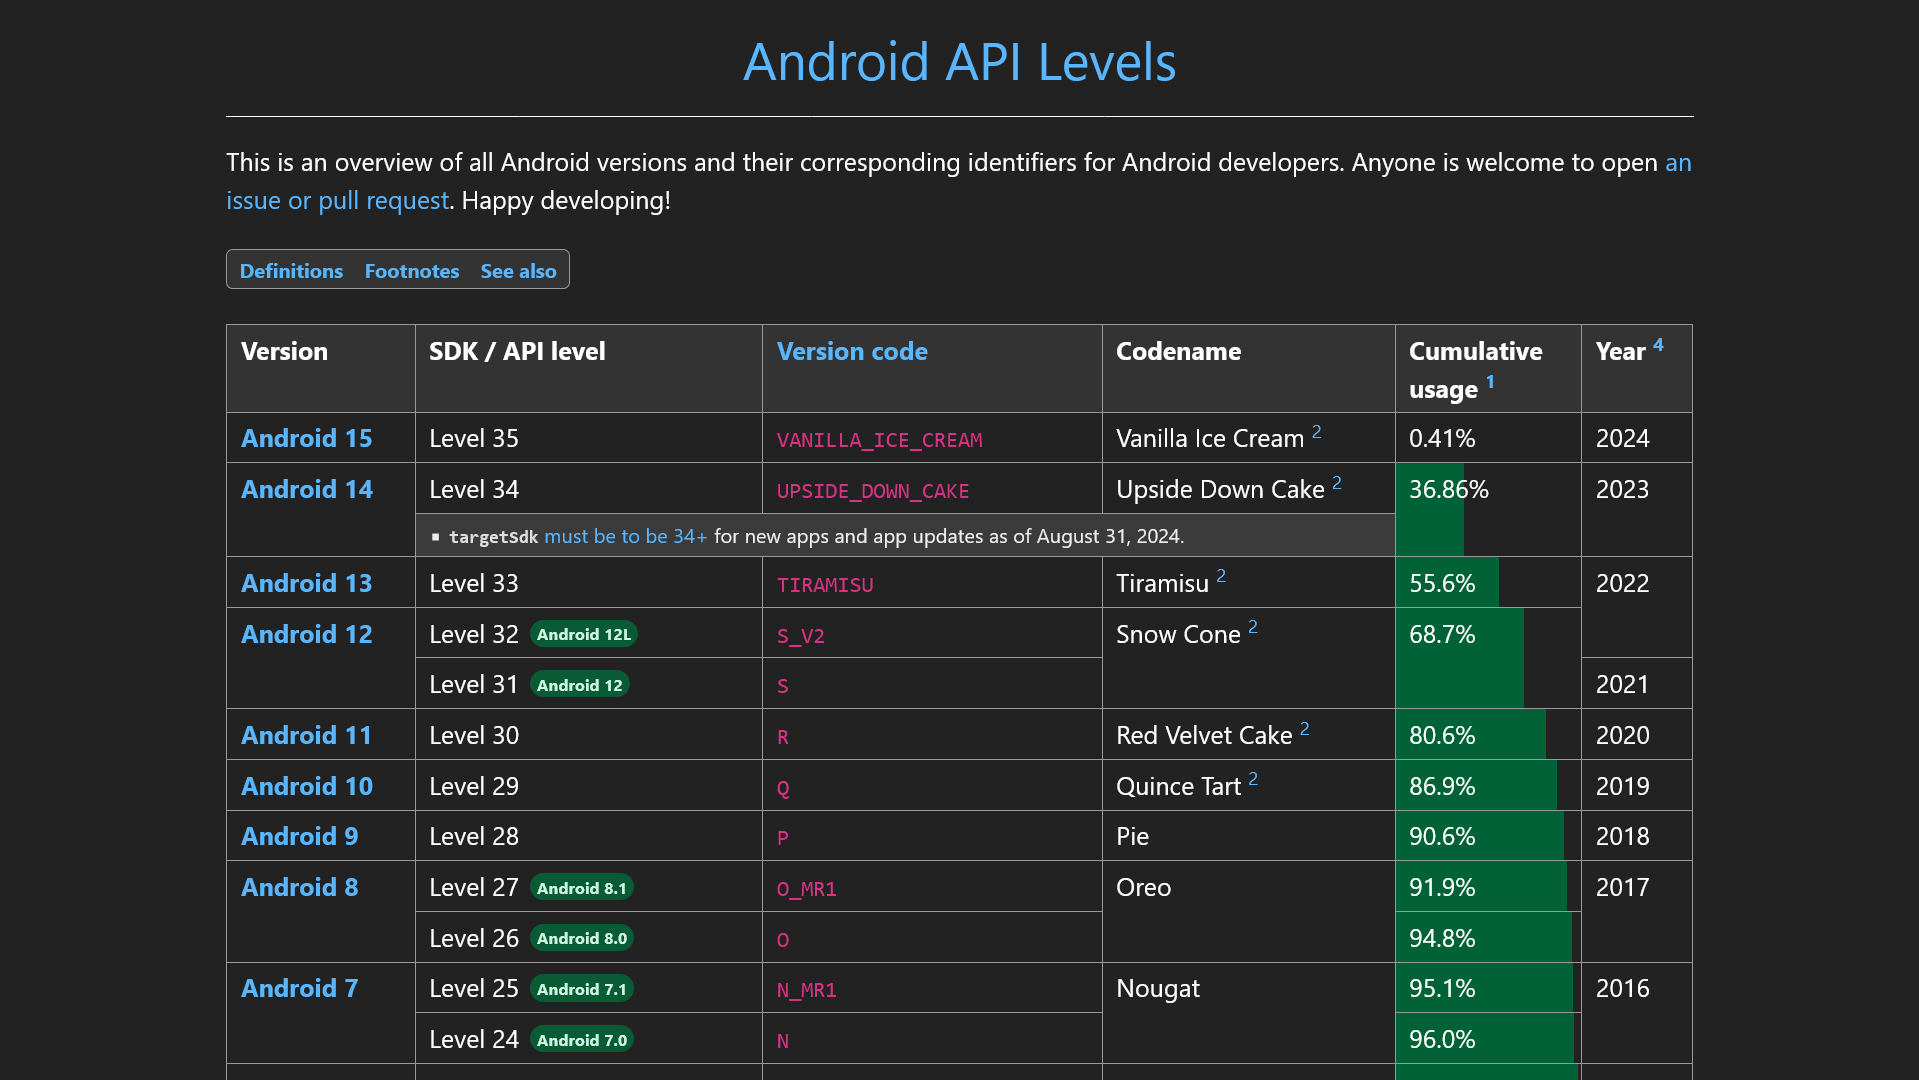Click the 96.0% usage cell
This screenshot has width=1919, height=1080.
point(1488,1039)
